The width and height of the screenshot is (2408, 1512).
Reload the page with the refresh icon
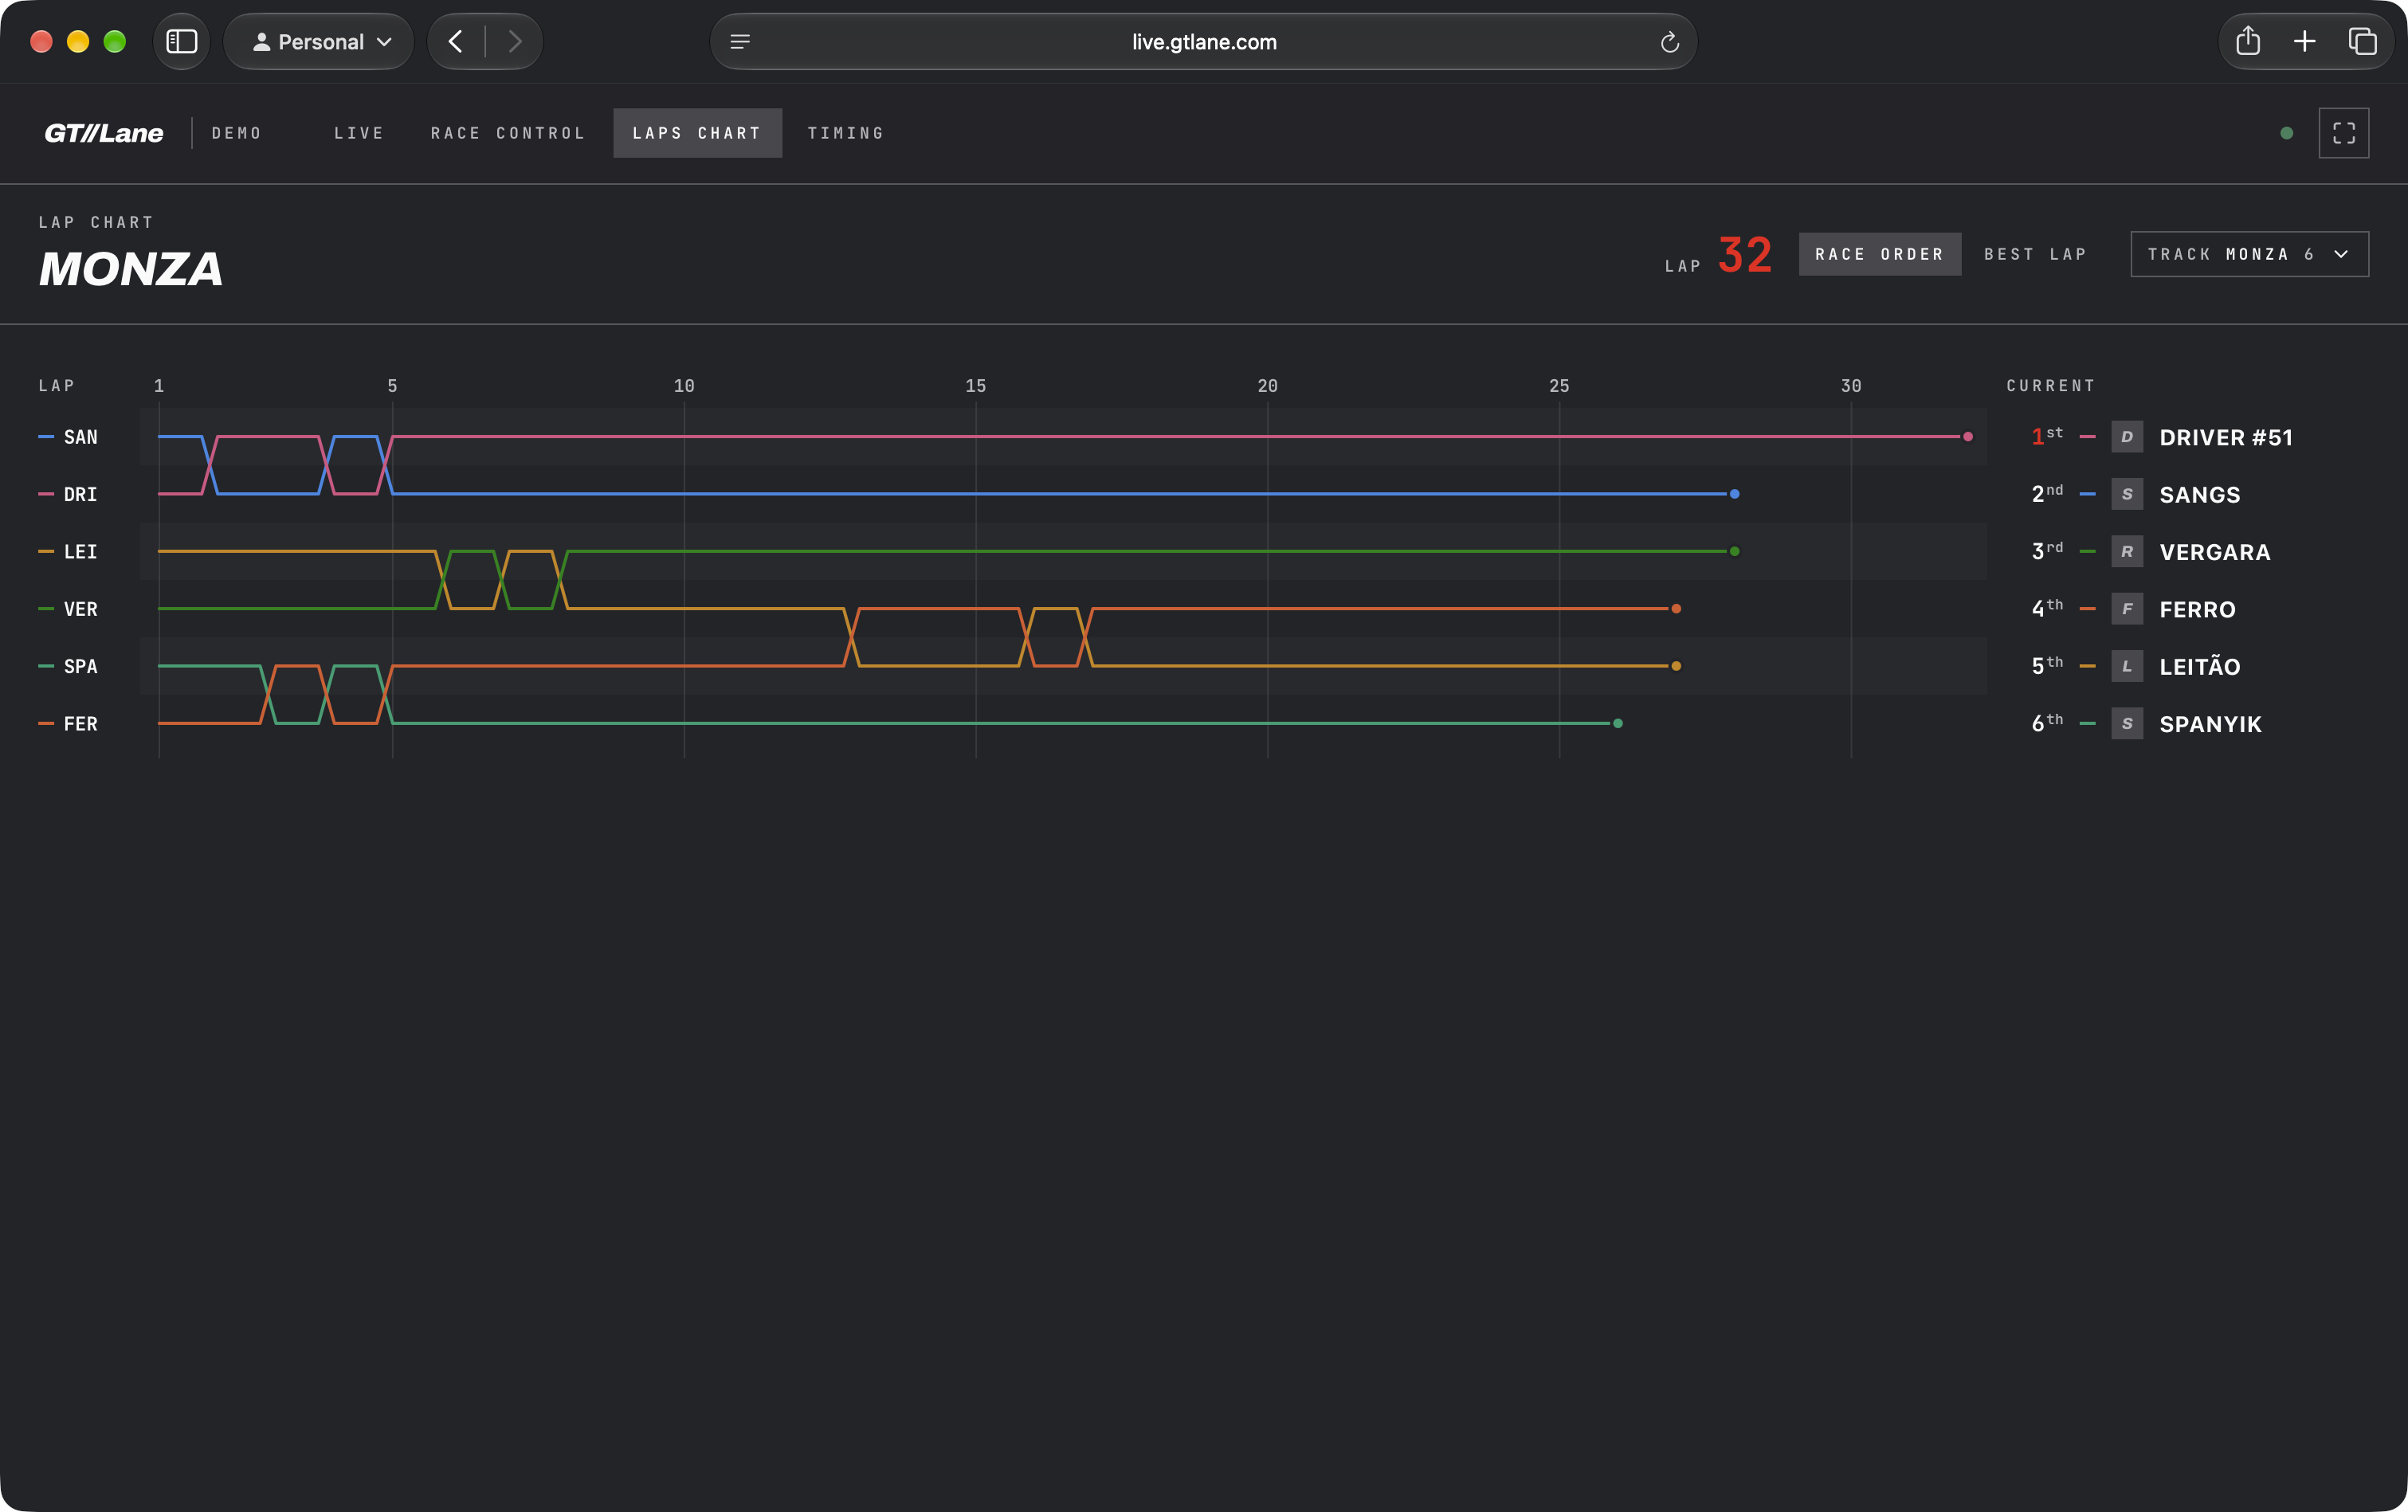coord(1669,42)
